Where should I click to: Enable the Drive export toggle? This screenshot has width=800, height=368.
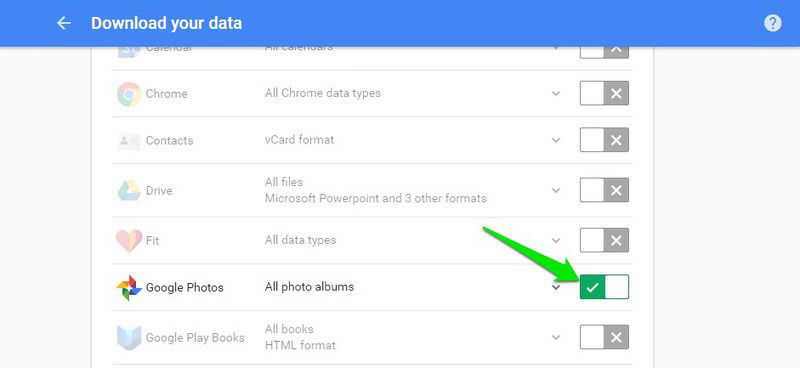tap(604, 190)
